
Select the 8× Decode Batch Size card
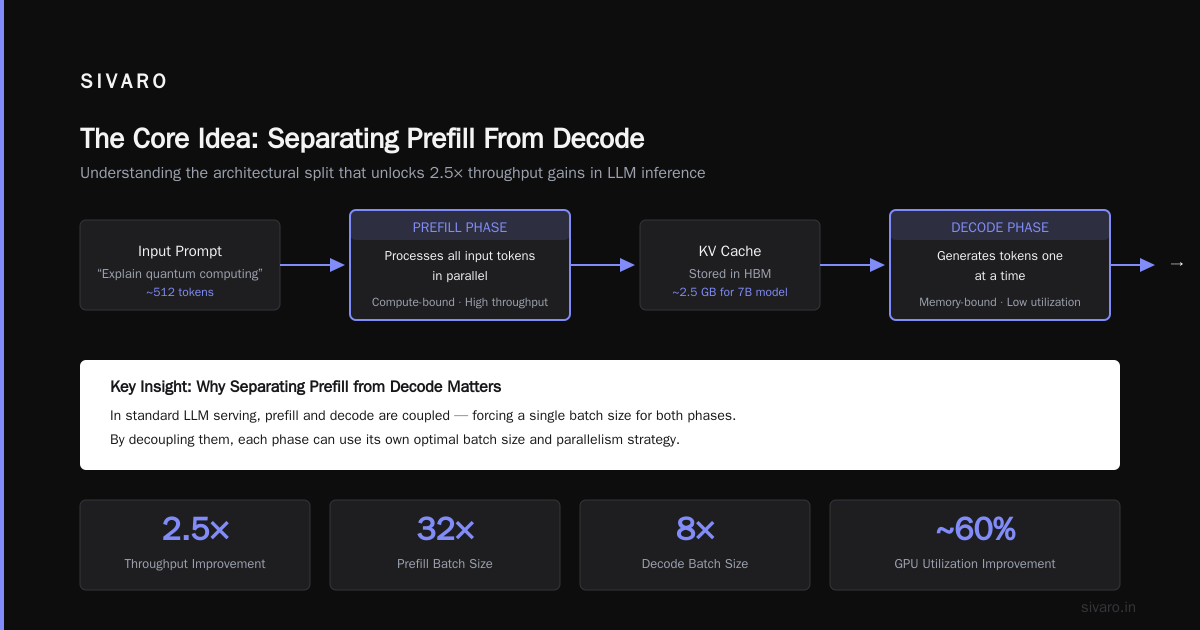tap(695, 545)
